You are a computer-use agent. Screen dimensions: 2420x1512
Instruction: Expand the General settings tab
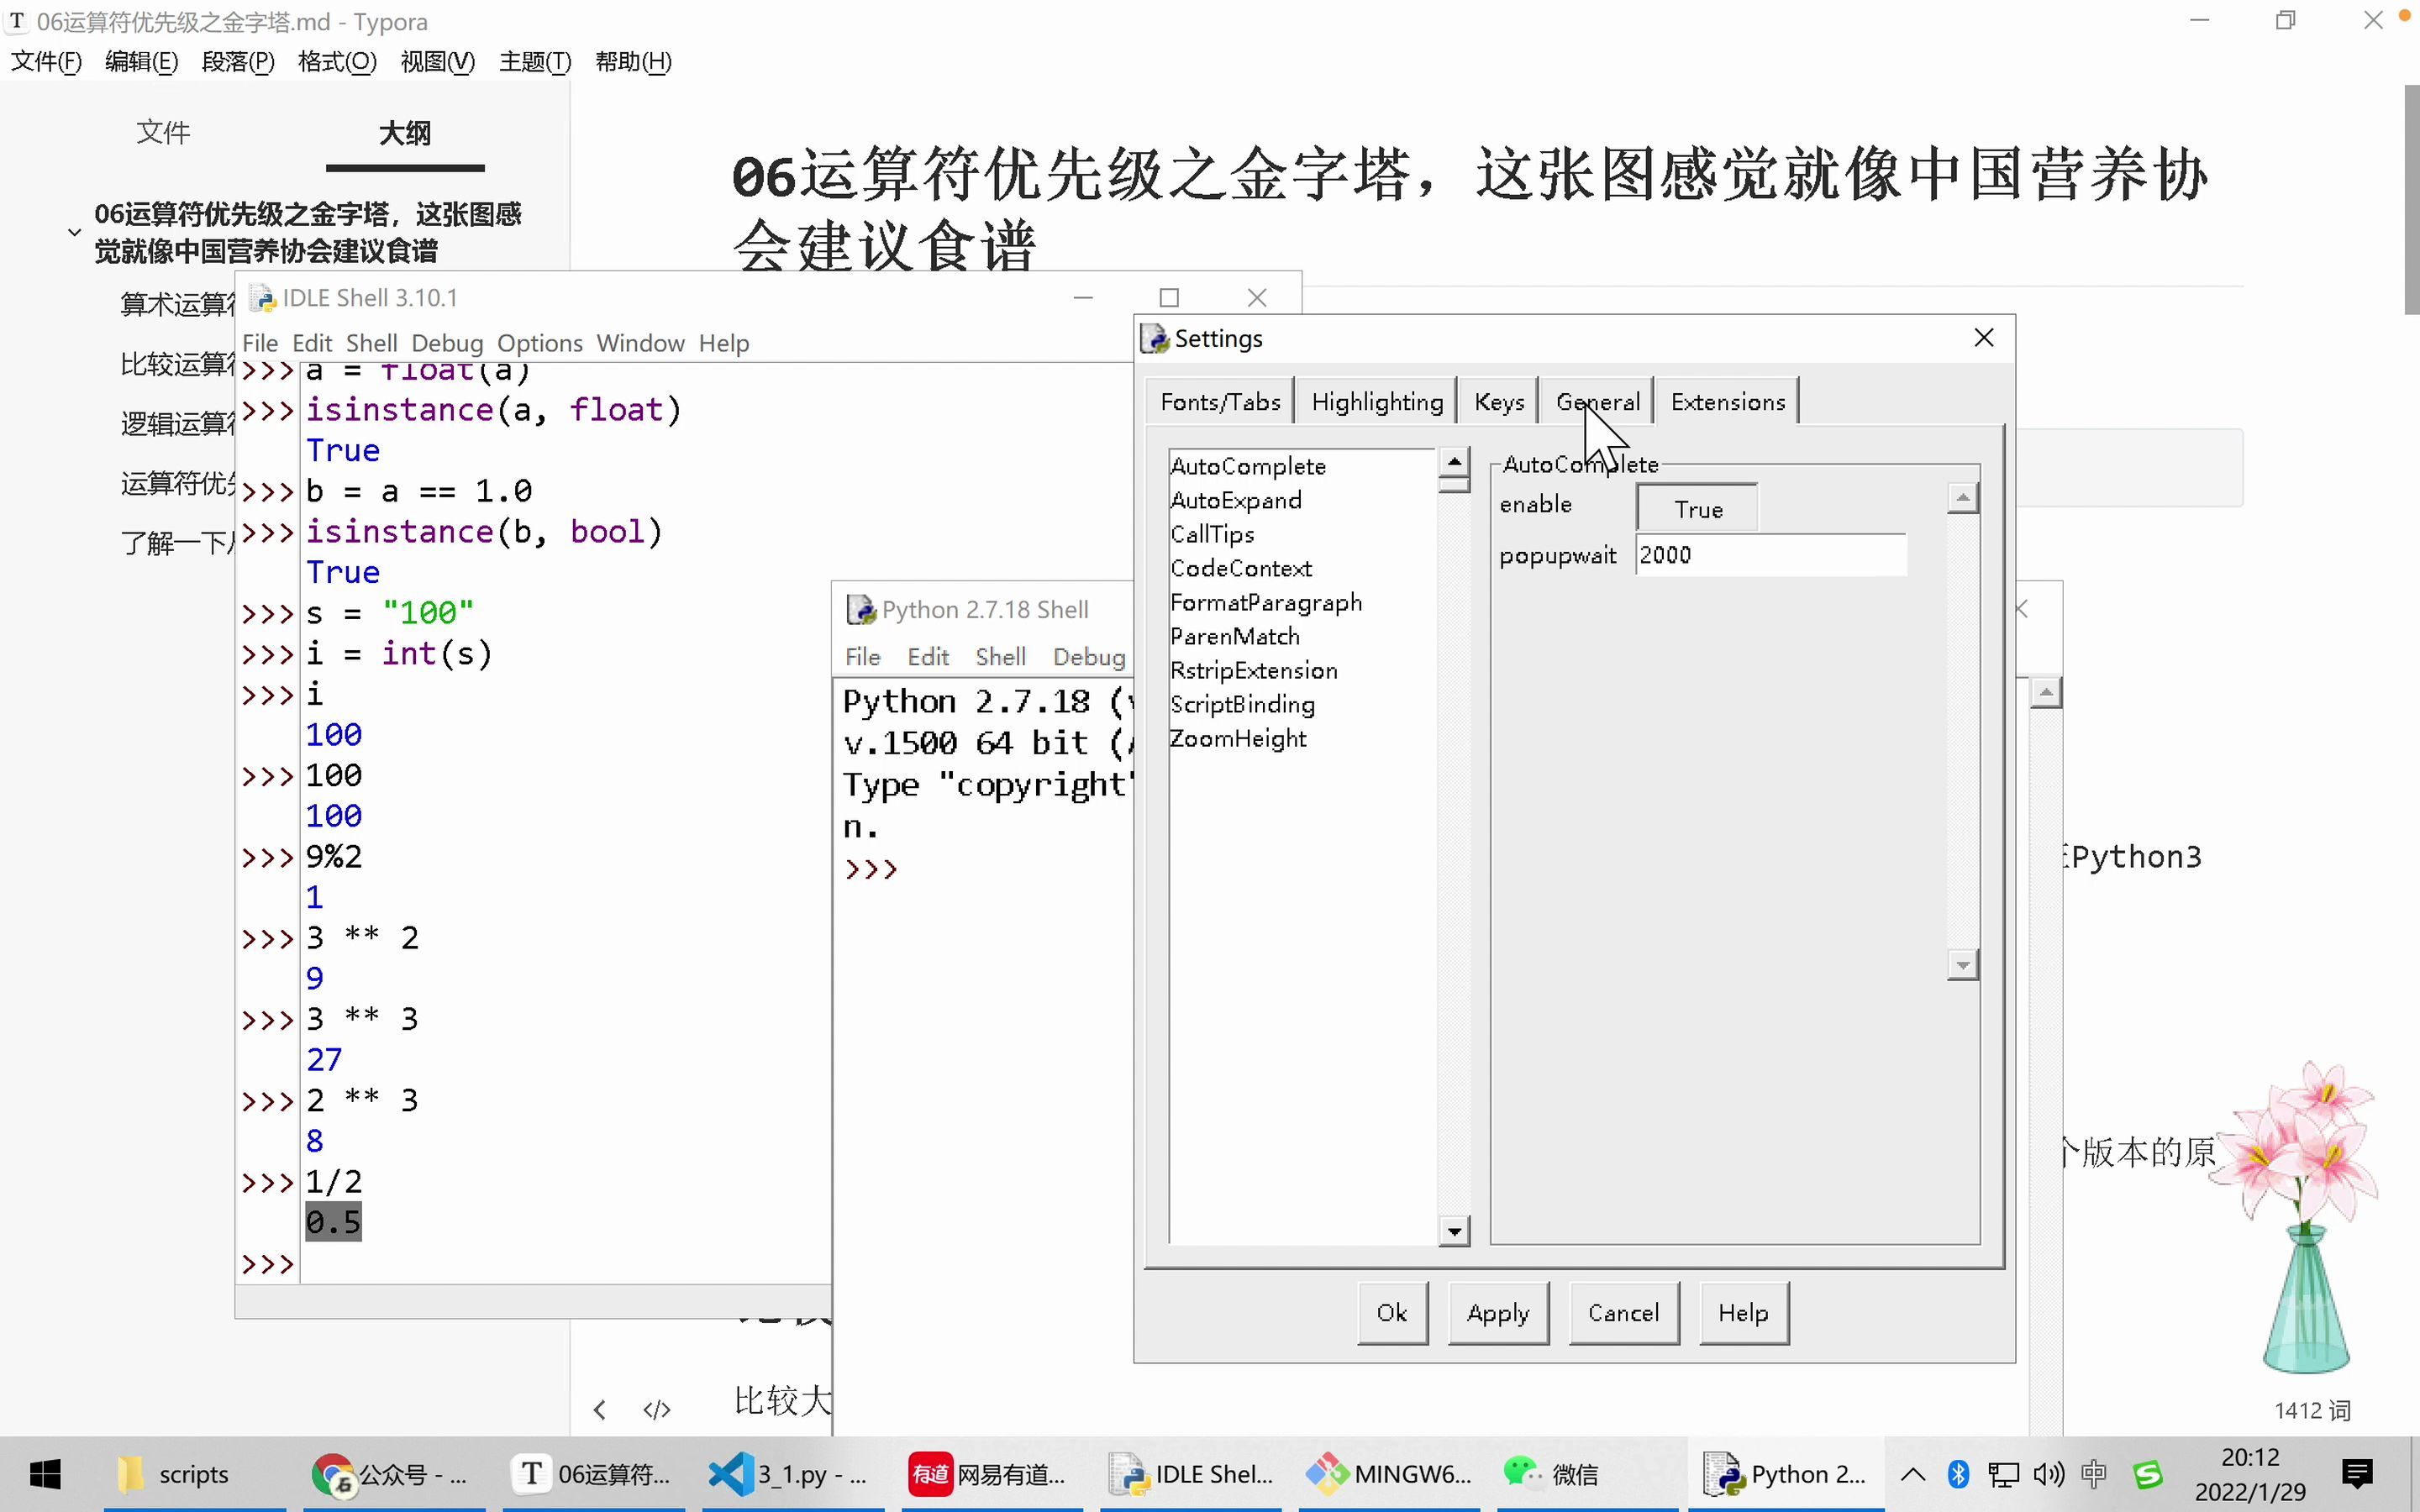point(1594,401)
